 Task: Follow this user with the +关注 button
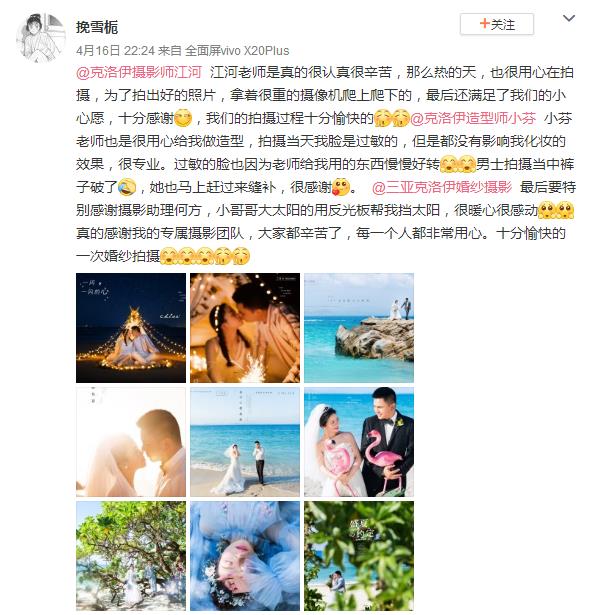pos(497,24)
